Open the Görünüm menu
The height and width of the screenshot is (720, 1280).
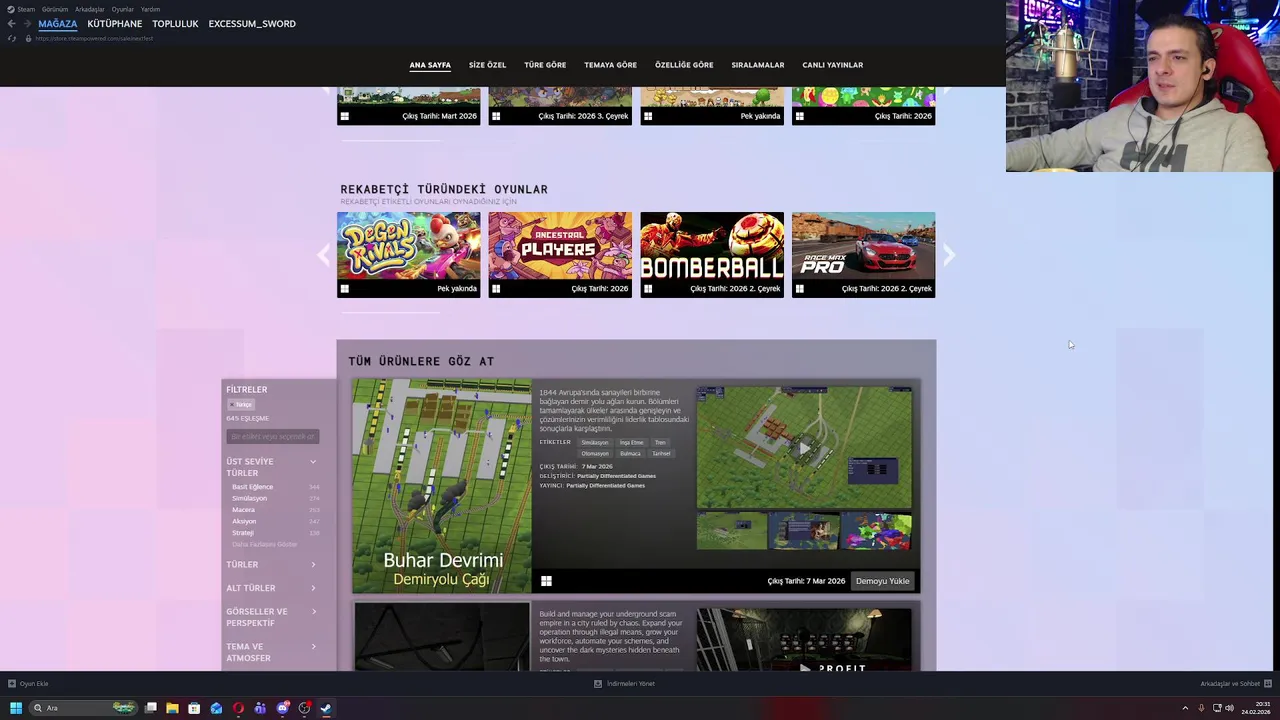click(x=55, y=9)
